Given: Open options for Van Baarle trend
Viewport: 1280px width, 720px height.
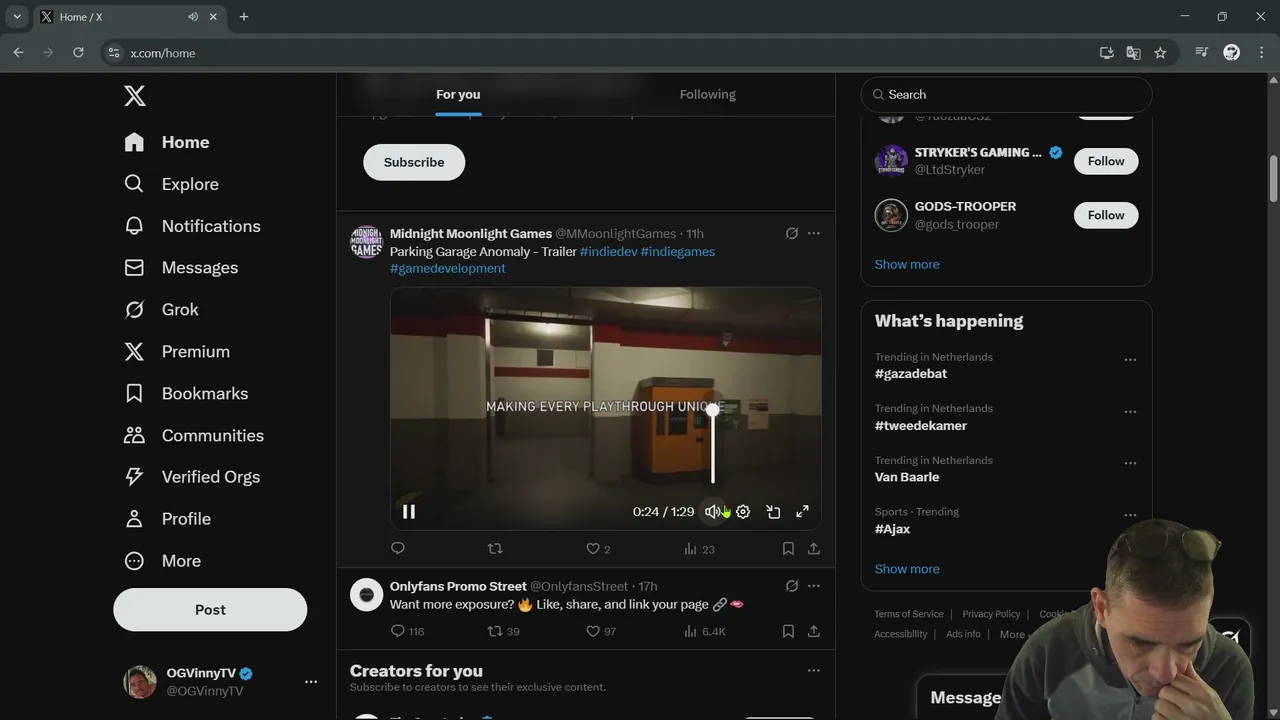Looking at the screenshot, I should [1130, 464].
